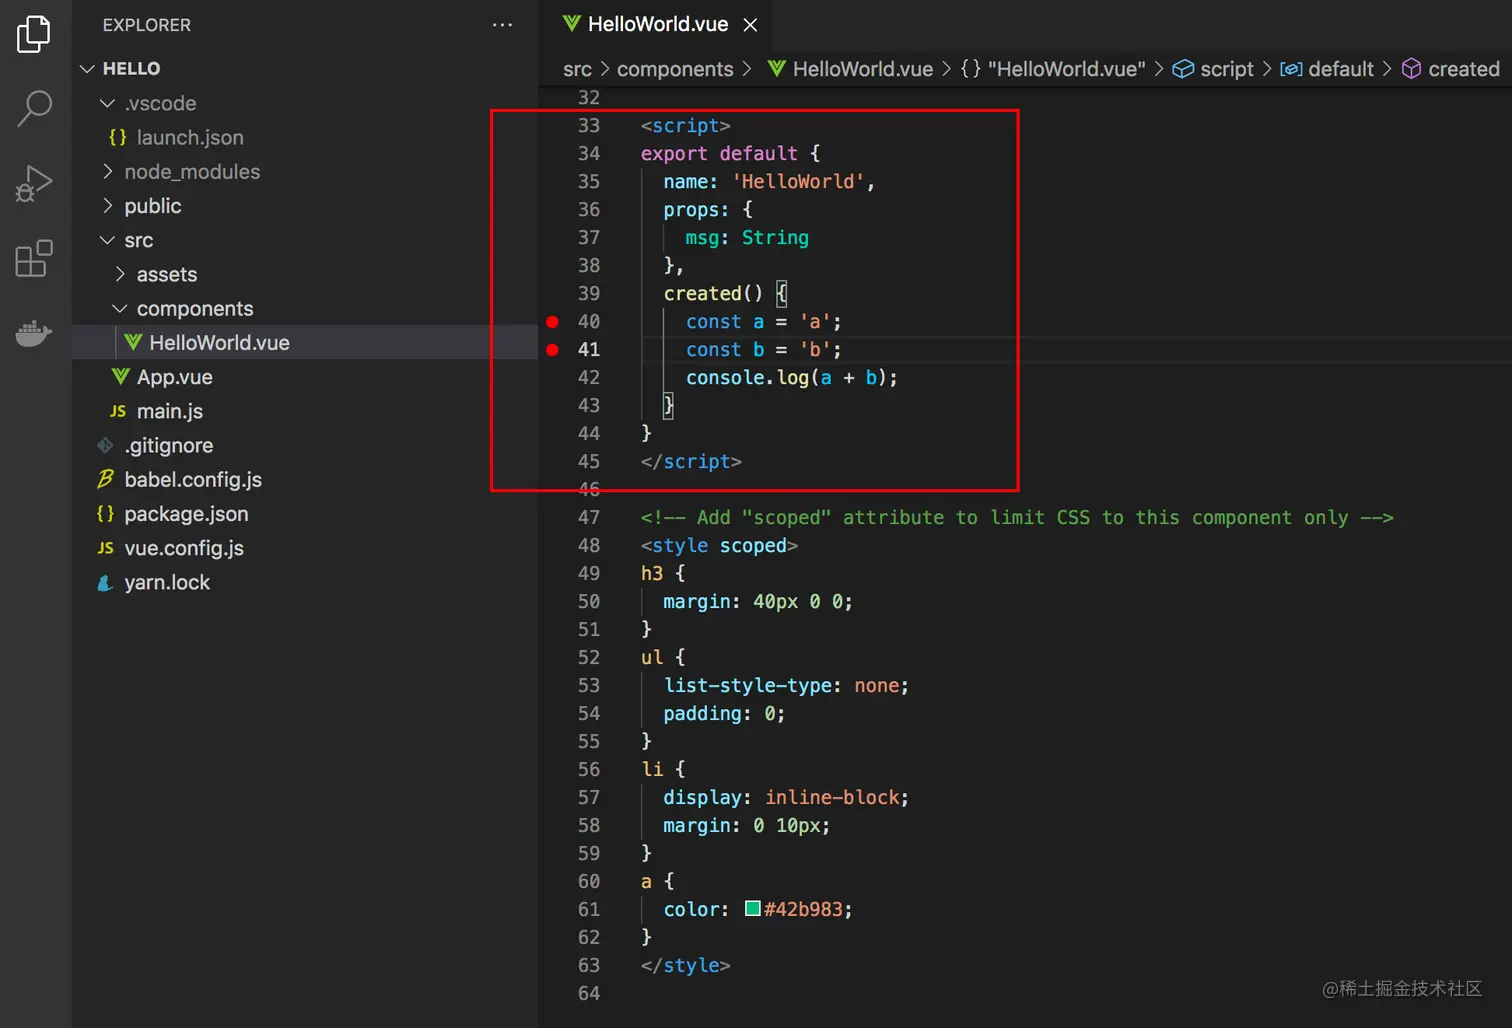Viewport: 1512px width, 1028px height.
Task: Open the App.vue file
Action: [174, 377]
